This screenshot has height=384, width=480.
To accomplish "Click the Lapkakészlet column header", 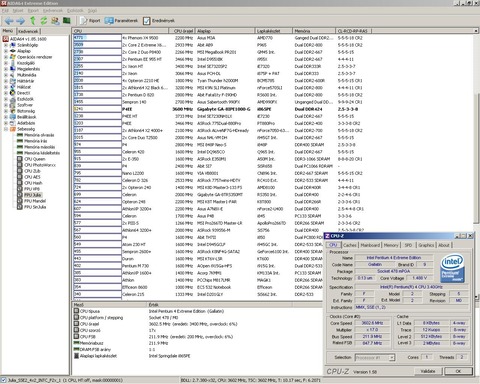I will (273, 31).
